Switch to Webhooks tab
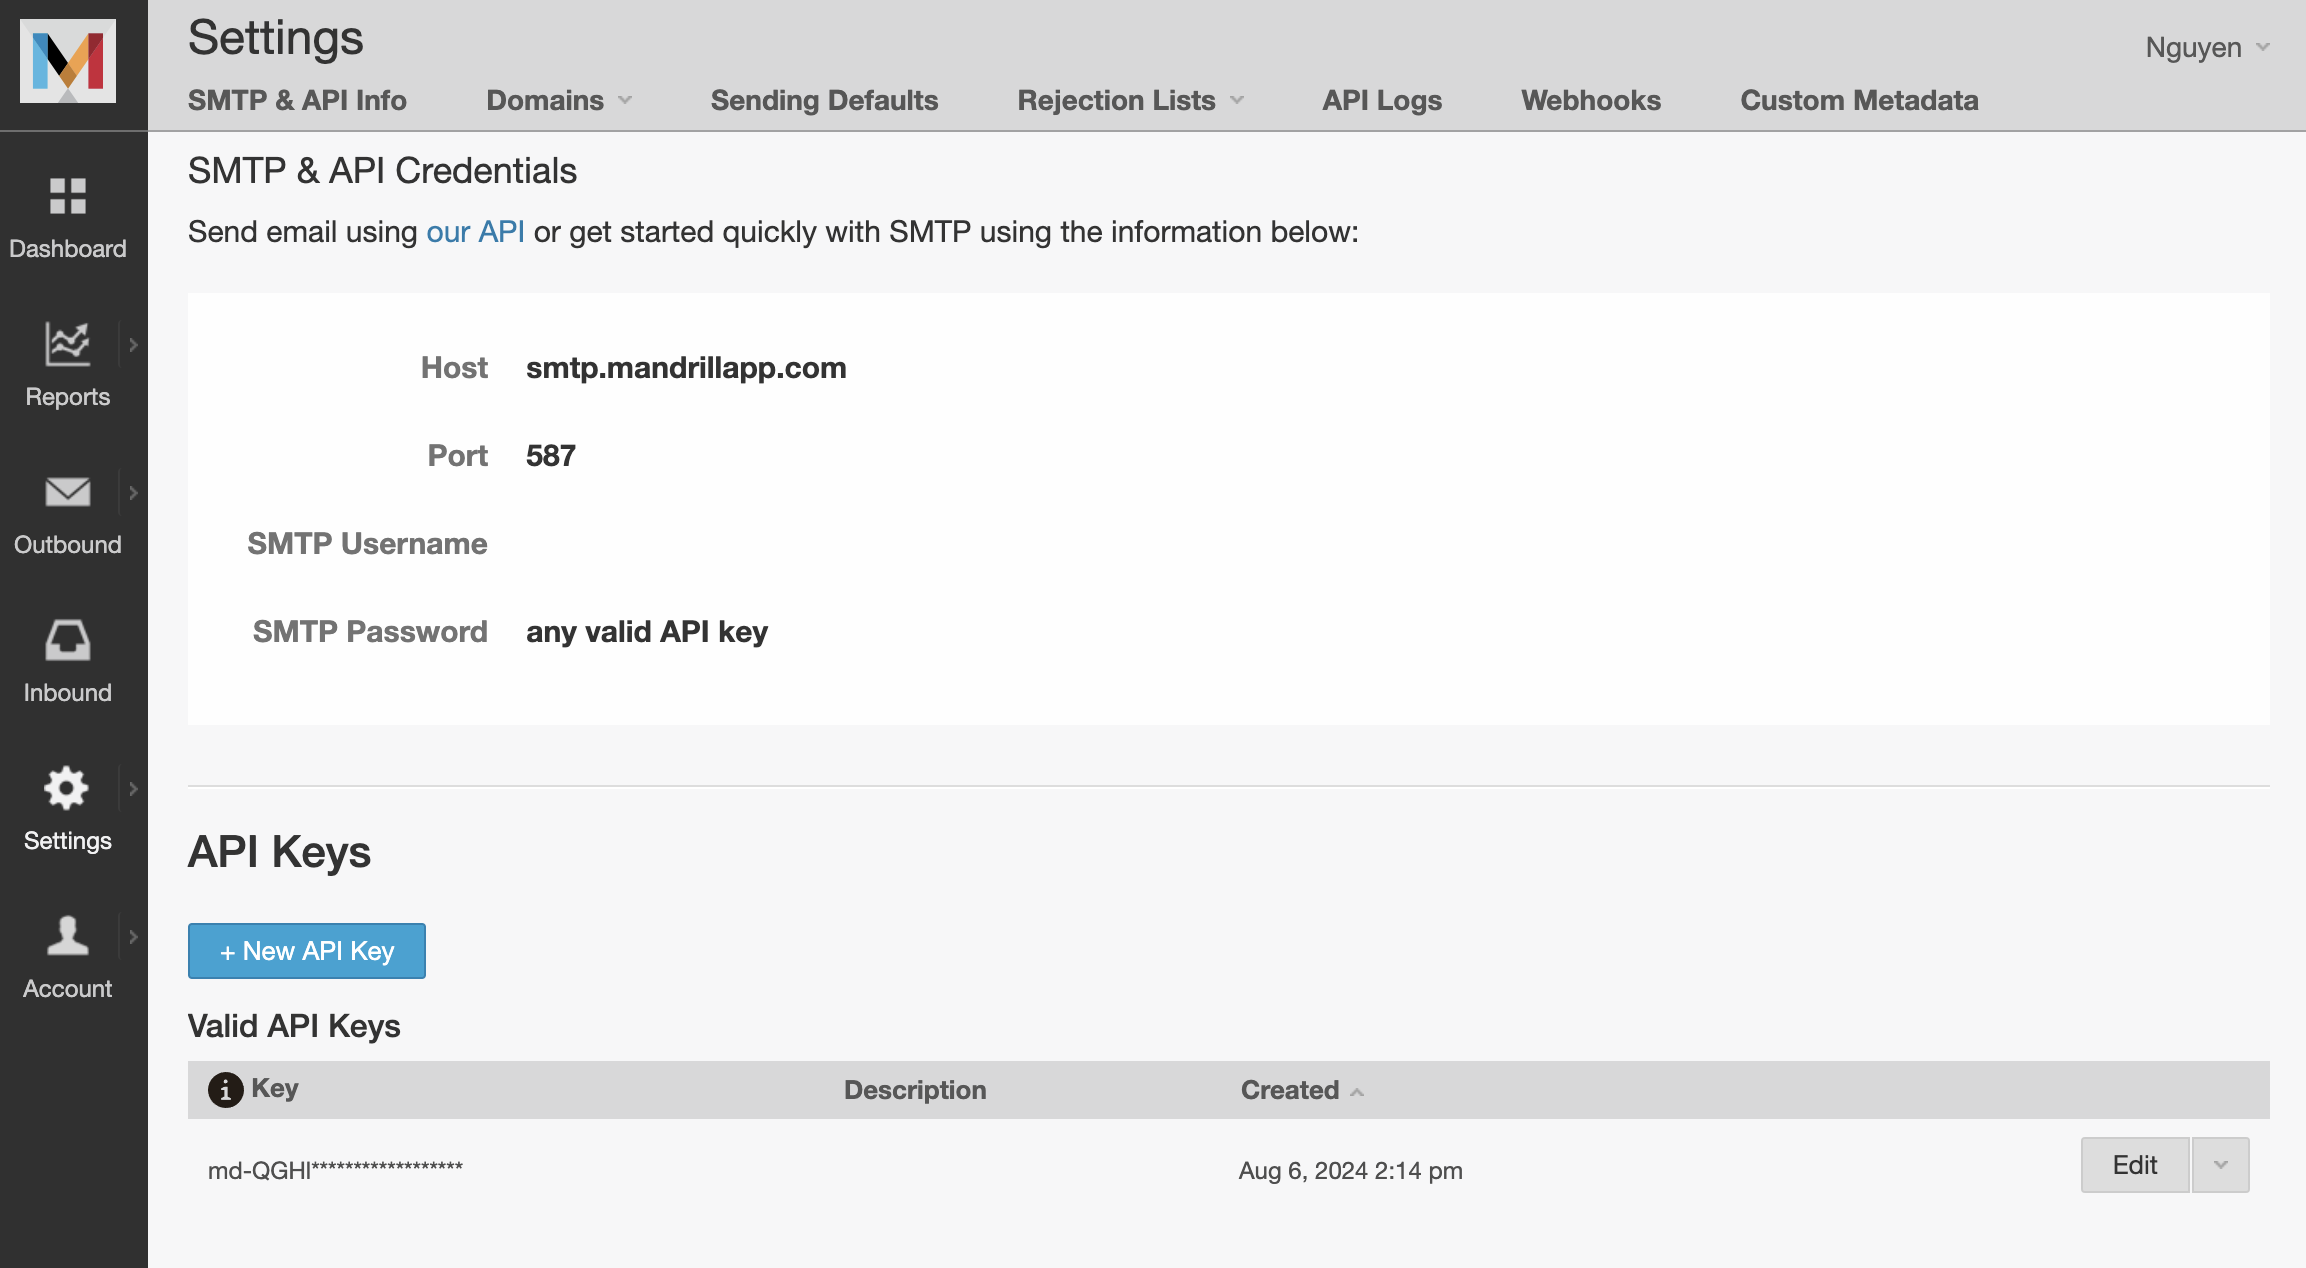Image resolution: width=2306 pixels, height=1268 pixels. coord(1591,100)
